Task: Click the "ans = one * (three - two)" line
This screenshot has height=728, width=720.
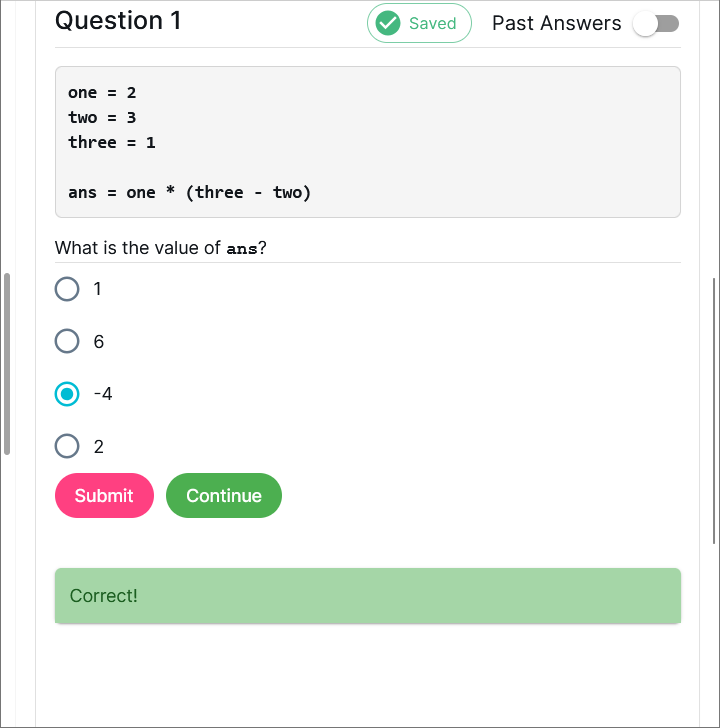Action: (x=190, y=192)
